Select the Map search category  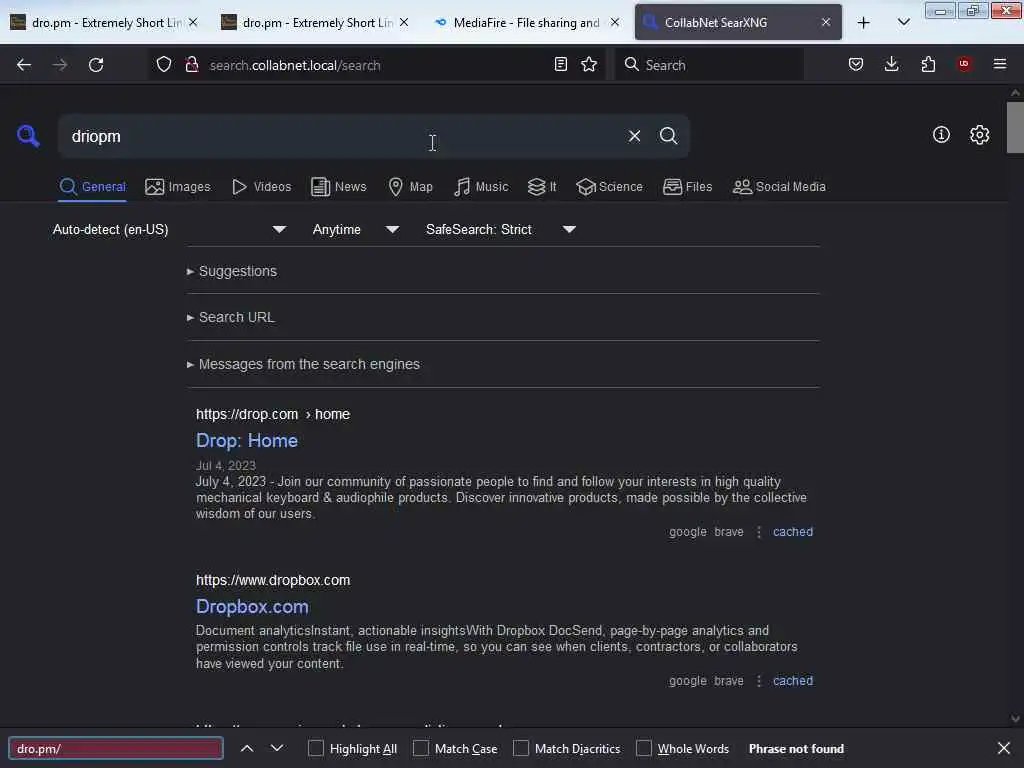click(x=410, y=187)
